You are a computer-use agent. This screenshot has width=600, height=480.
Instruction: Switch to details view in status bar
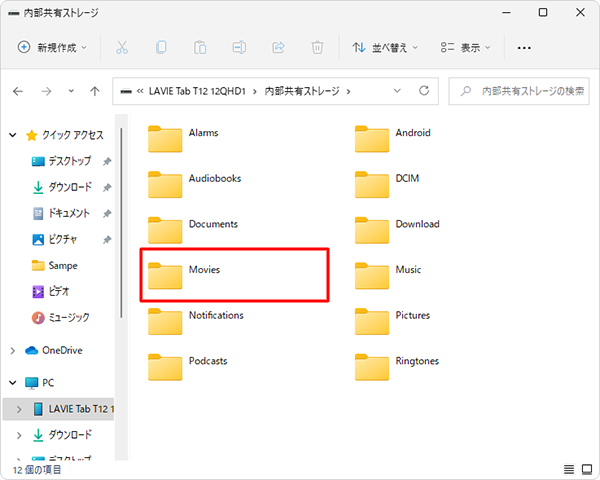[569, 469]
